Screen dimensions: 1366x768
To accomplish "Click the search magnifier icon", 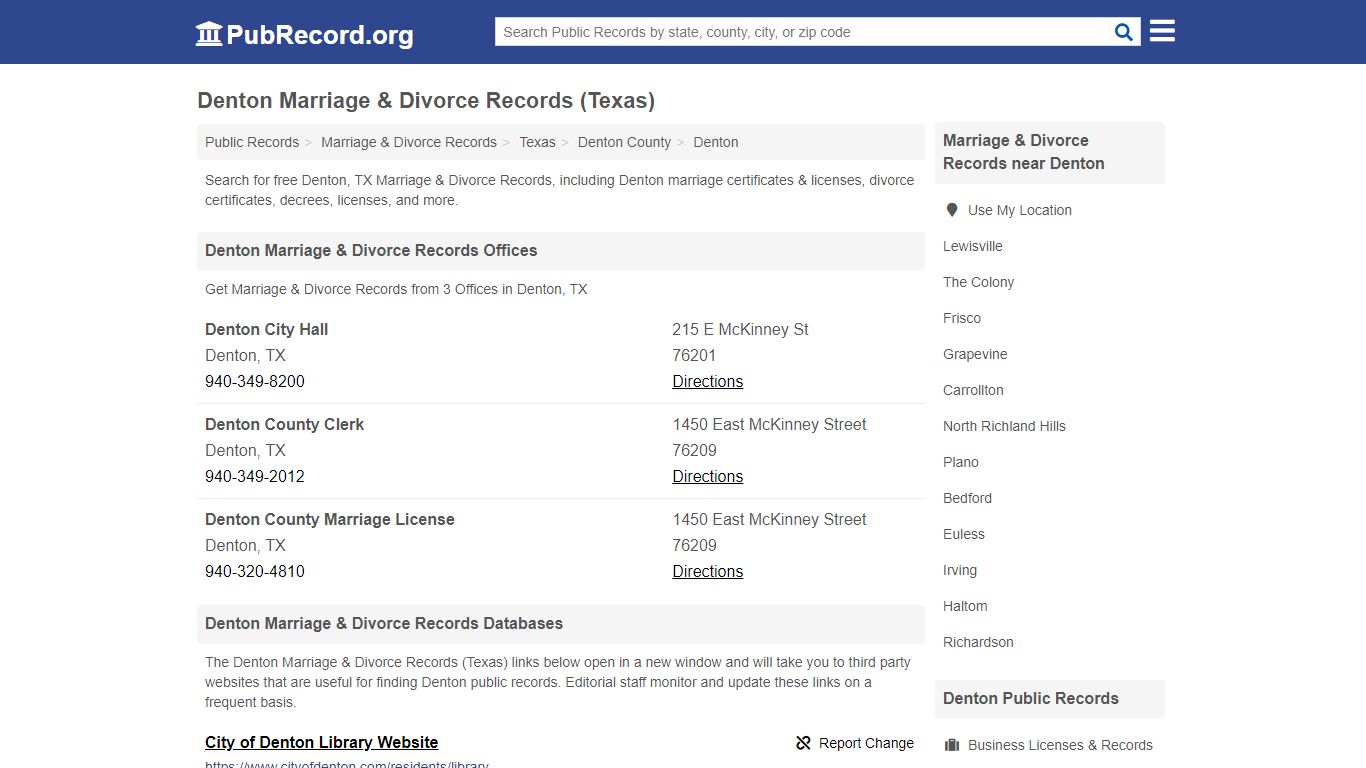I will coord(1124,32).
